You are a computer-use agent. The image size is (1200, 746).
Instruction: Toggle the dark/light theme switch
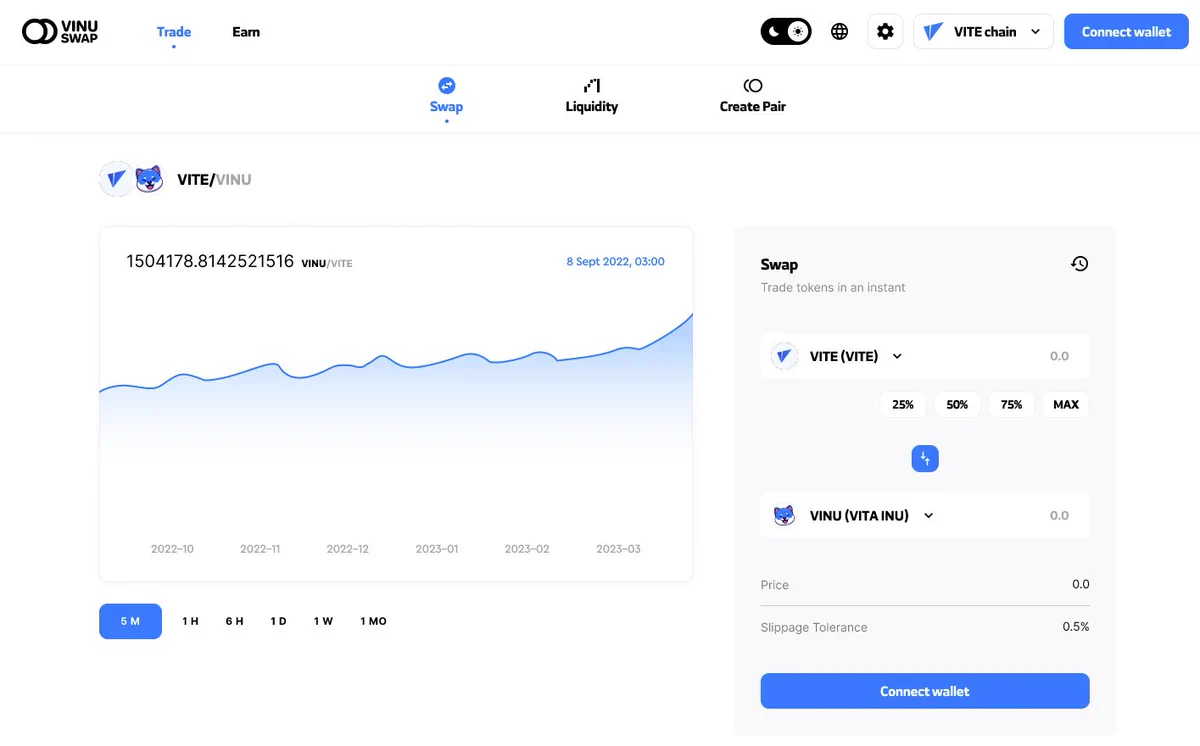(786, 32)
